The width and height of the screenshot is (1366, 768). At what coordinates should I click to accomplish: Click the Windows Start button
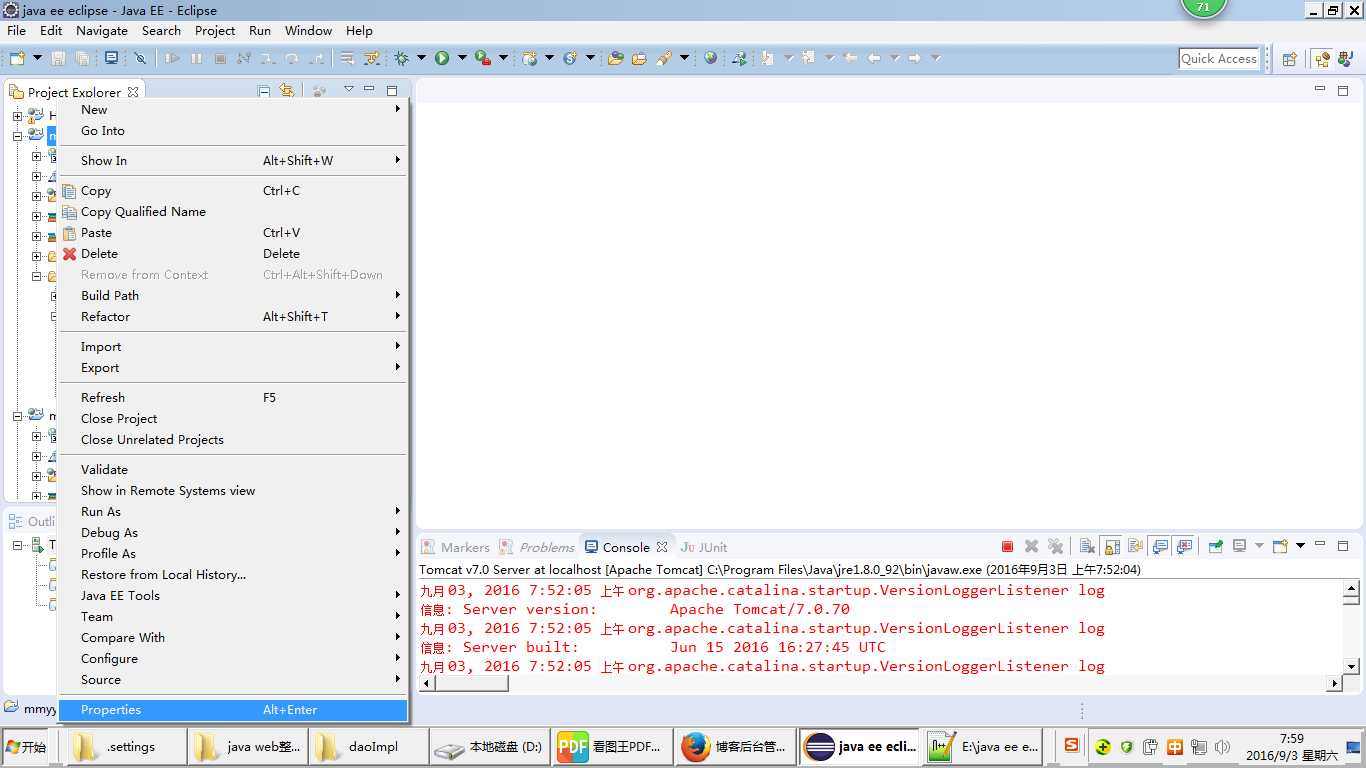point(27,747)
